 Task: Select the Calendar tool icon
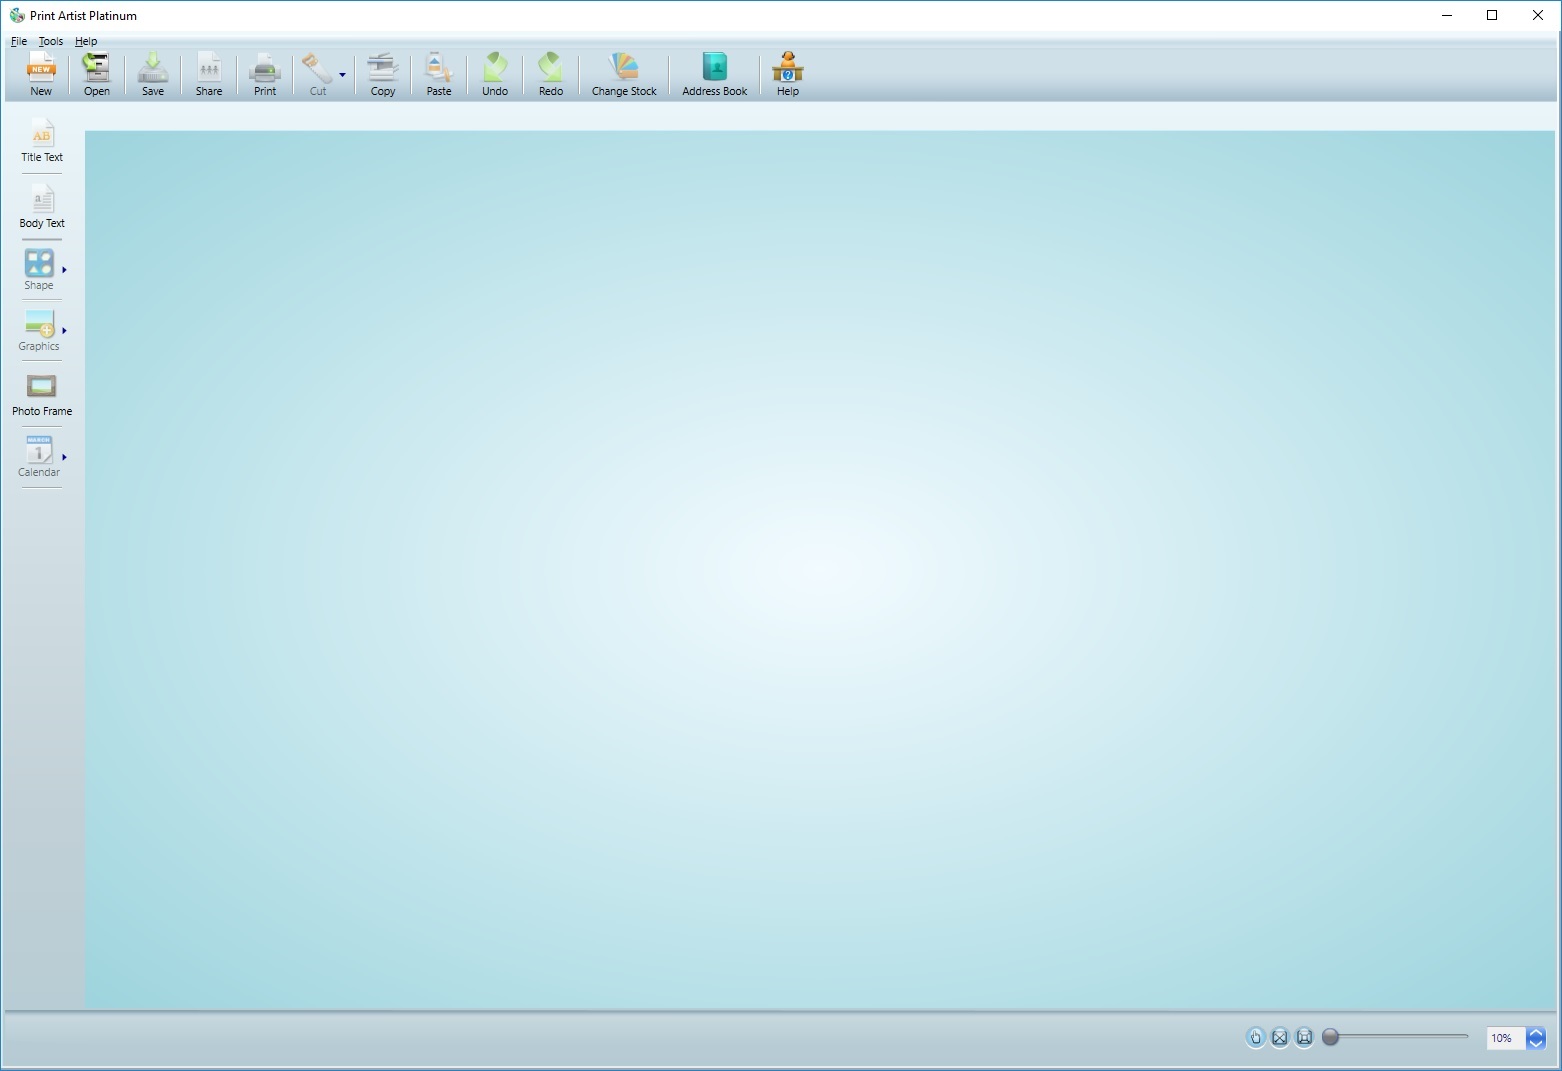(39, 457)
